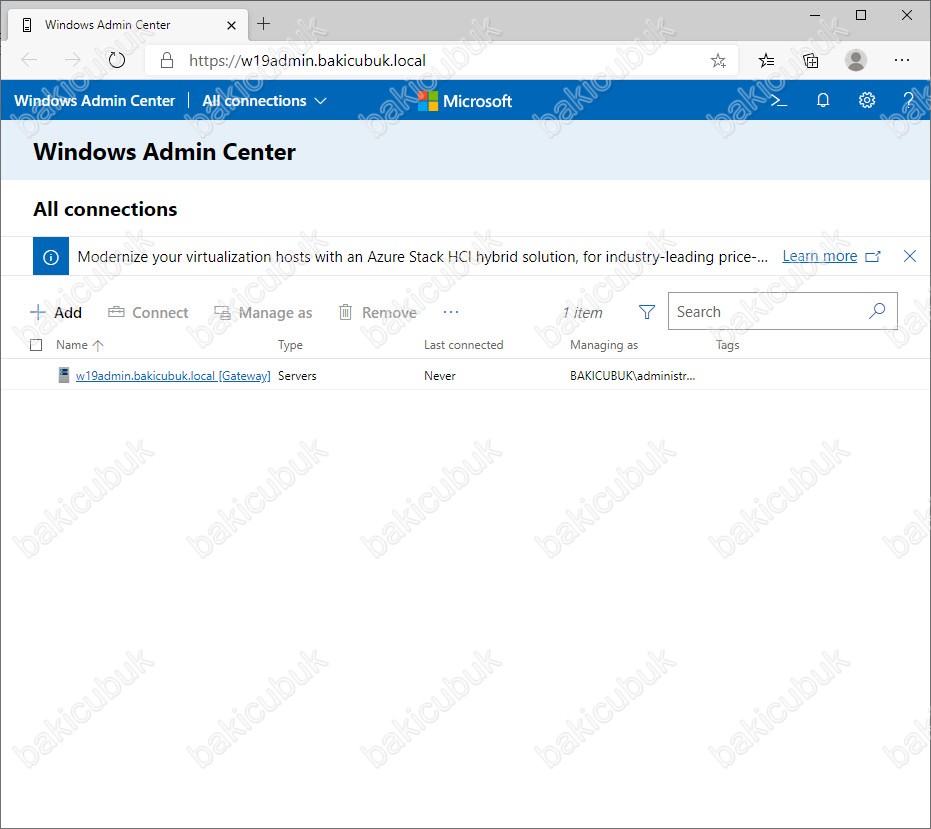The height and width of the screenshot is (829, 931).
Task: Click server icon beside w19admin gateway
Action: tap(64, 375)
